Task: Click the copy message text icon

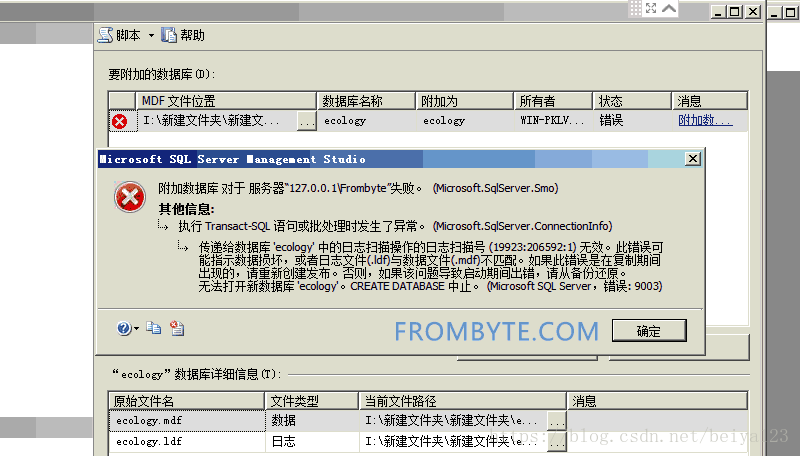Action: (154, 328)
